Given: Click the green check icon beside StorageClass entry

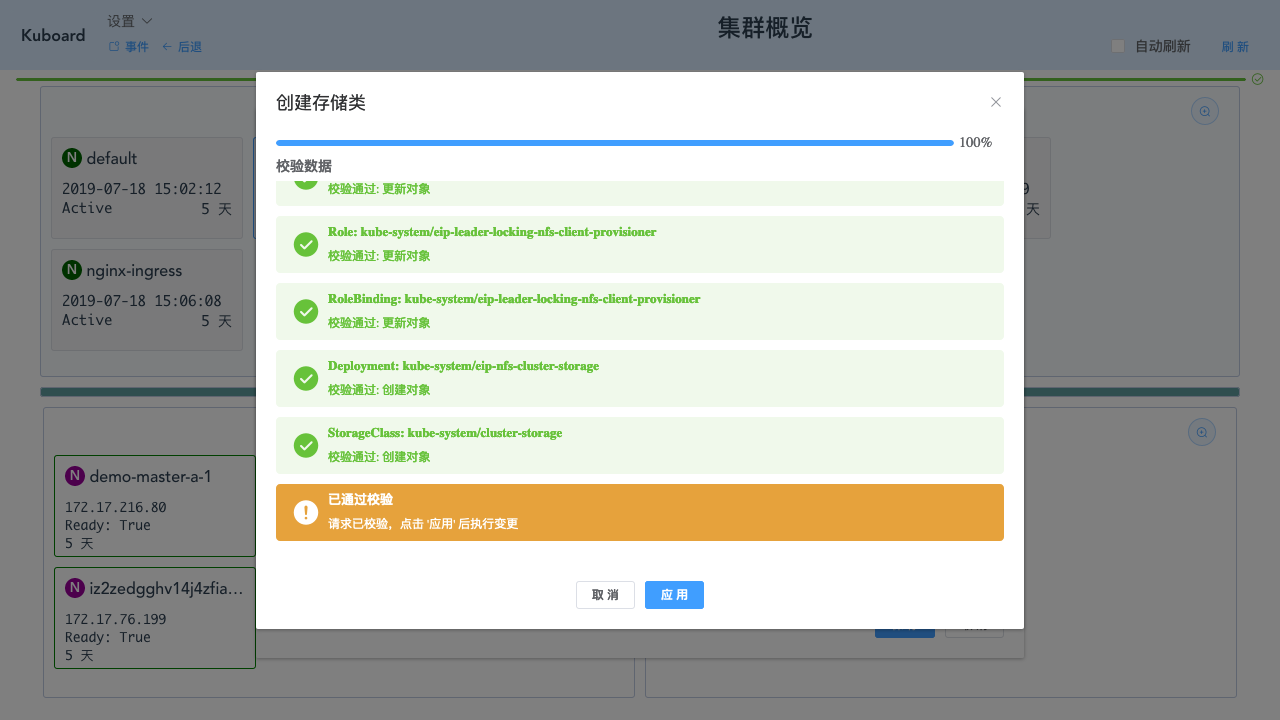Looking at the screenshot, I should 306,445.
